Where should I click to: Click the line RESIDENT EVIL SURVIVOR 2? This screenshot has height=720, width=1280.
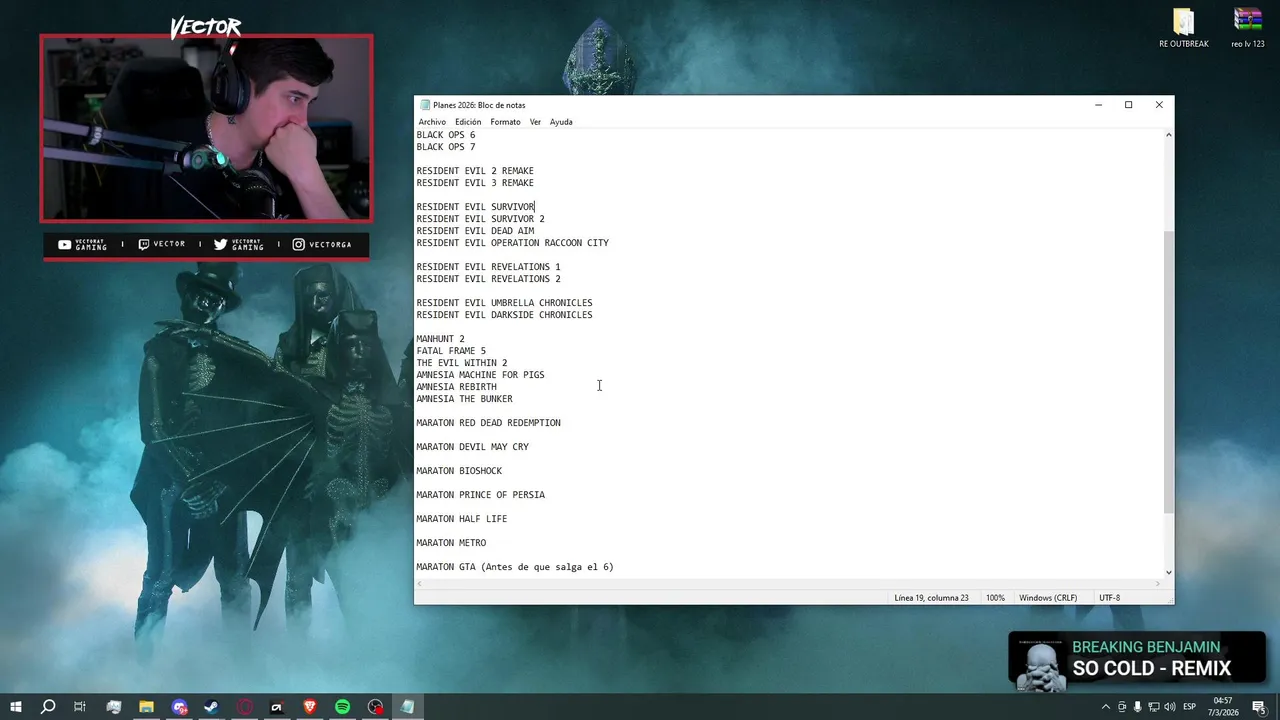coord(481,219)
